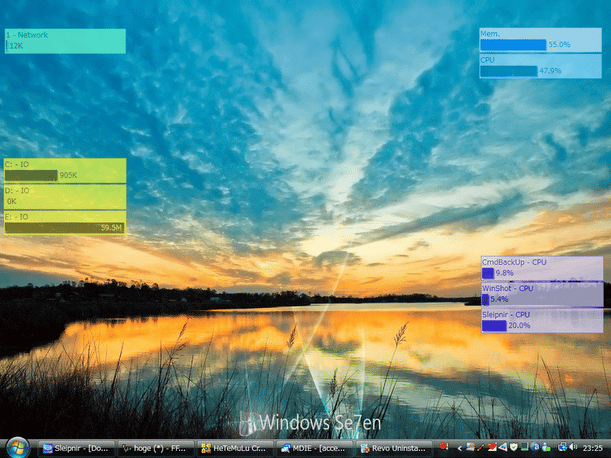The height and width of the screenshot is (458, 611).
Task: Open the volume speaker tray icon
Action: click(x=573, y=447)
